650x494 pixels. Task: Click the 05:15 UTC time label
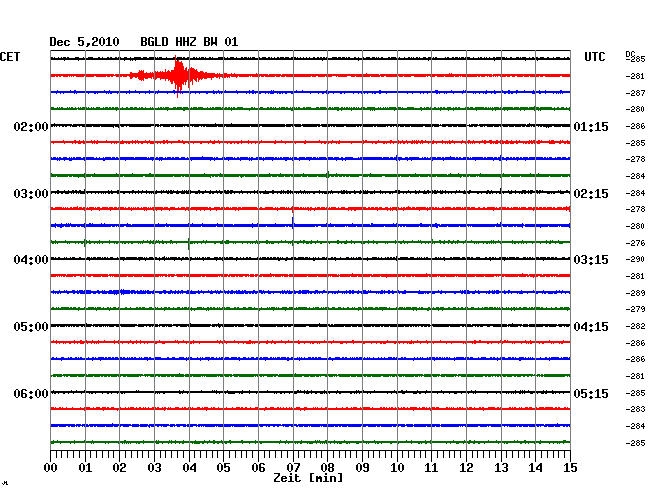[590, 393]
